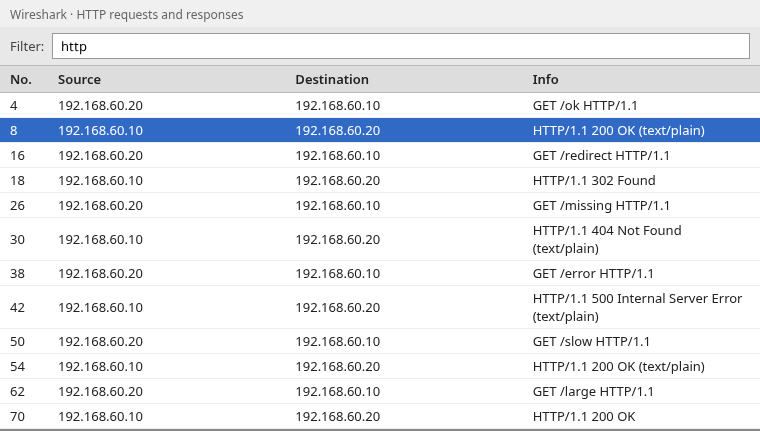Image resolution: width=760 pixels, height=431 pixels.
Task: Click destination 192.168.60.20 in packet 30 row
Action: click(x=338, y=239)
